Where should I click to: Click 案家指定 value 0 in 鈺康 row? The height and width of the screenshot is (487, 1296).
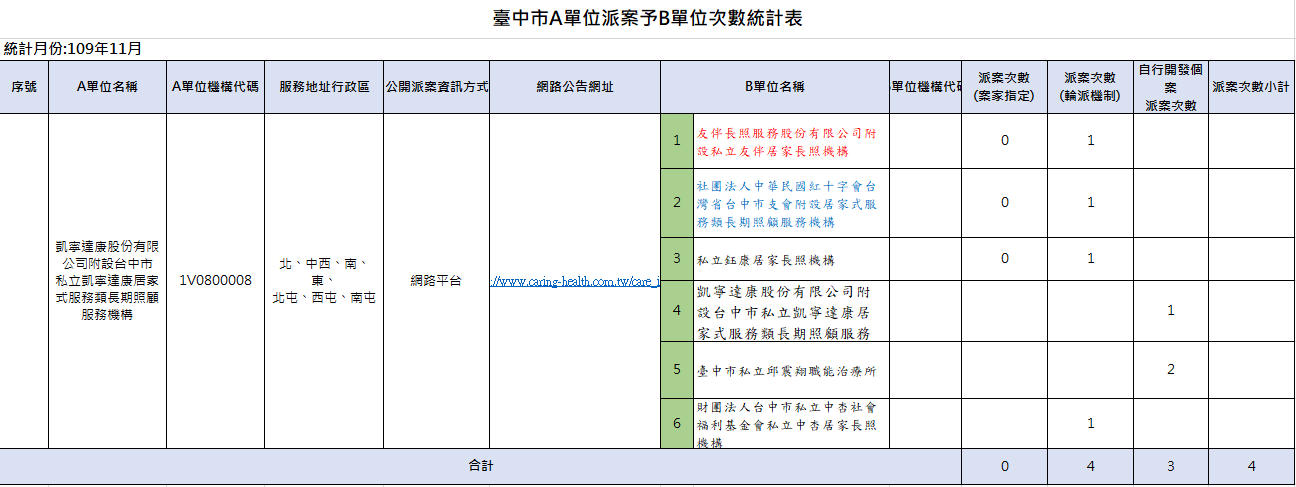pyautogui.click(x=1004, y=259)
